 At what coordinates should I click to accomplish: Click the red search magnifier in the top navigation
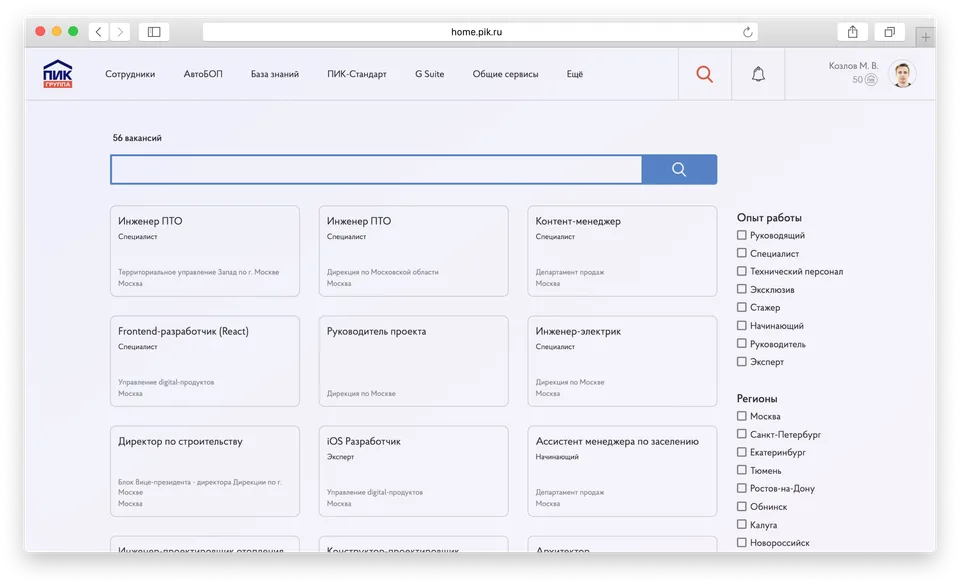pyautogui.click(x=704, y=73)
